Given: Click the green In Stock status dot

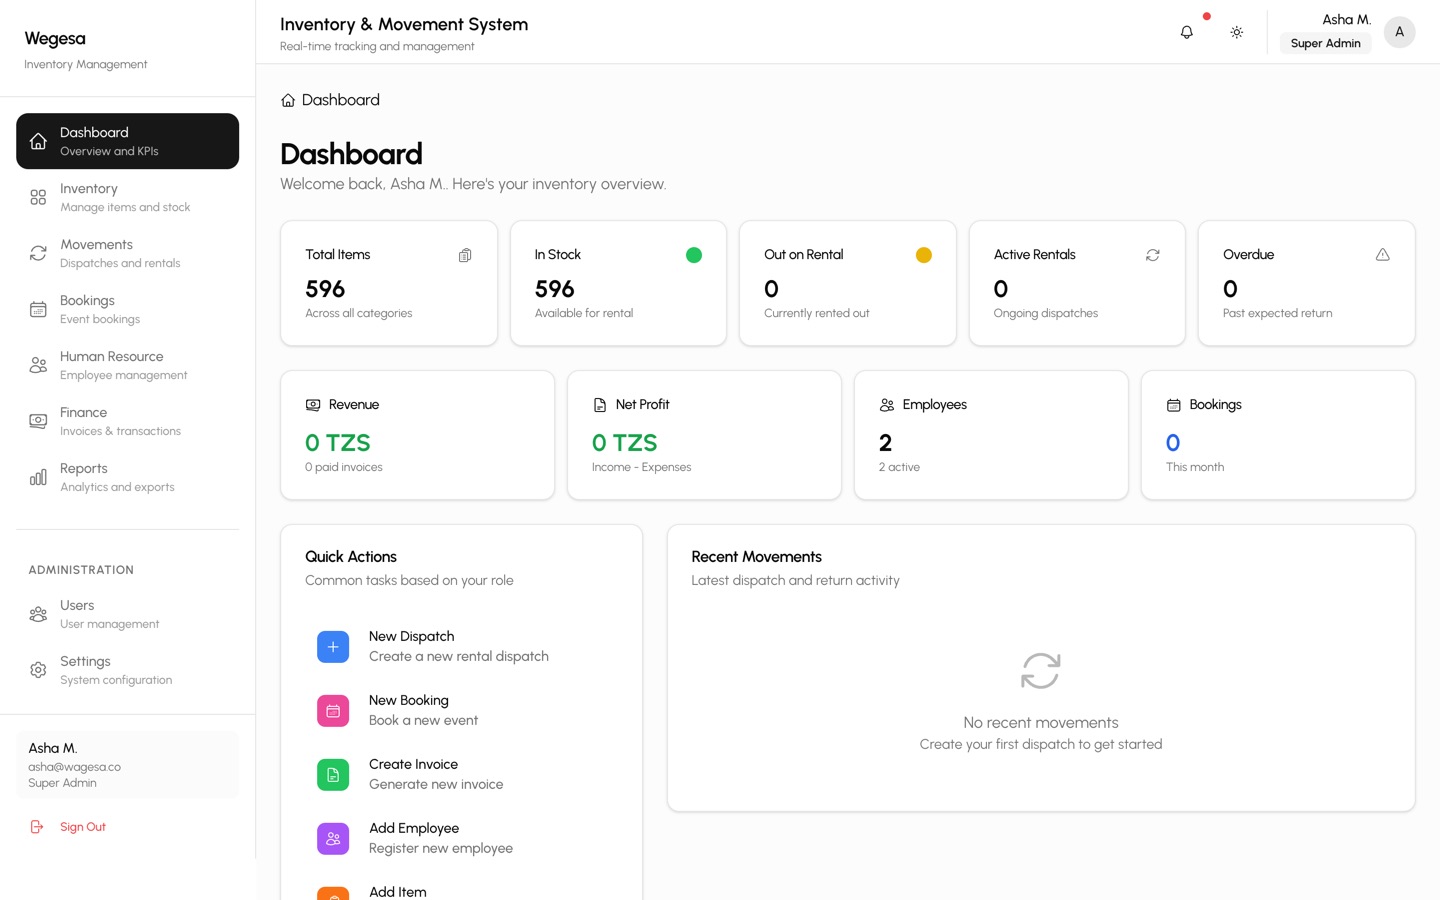Looking at the screenshot, I should point(694,255).
